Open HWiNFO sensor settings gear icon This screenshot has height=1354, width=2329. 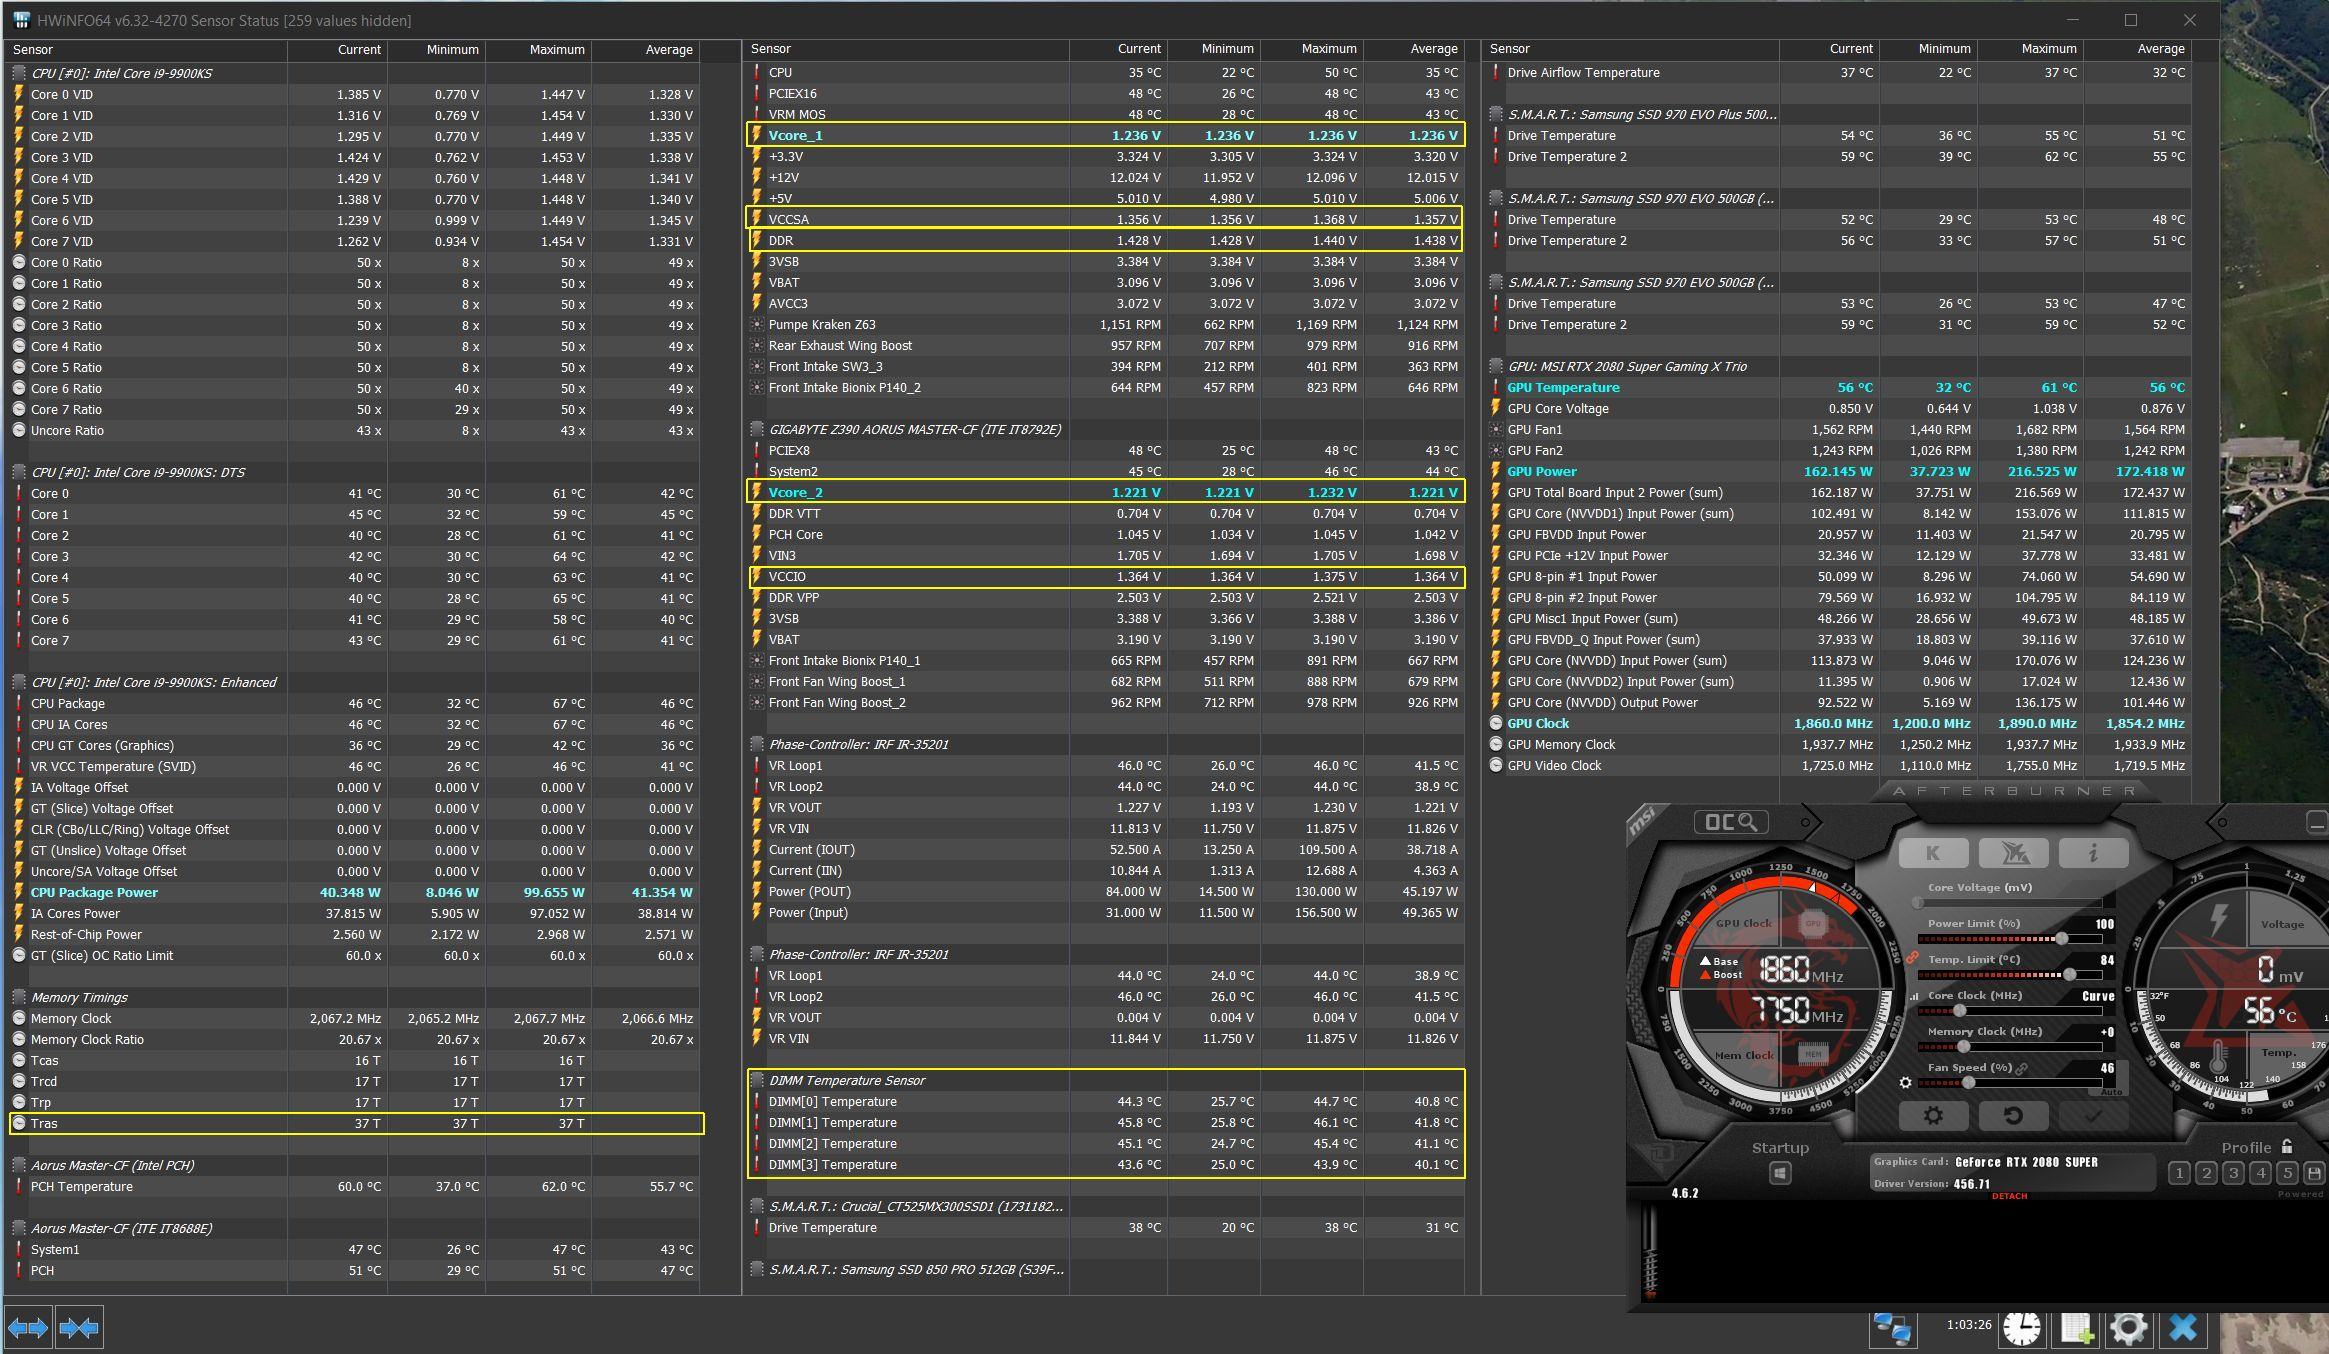[x=2128, y=1328]
